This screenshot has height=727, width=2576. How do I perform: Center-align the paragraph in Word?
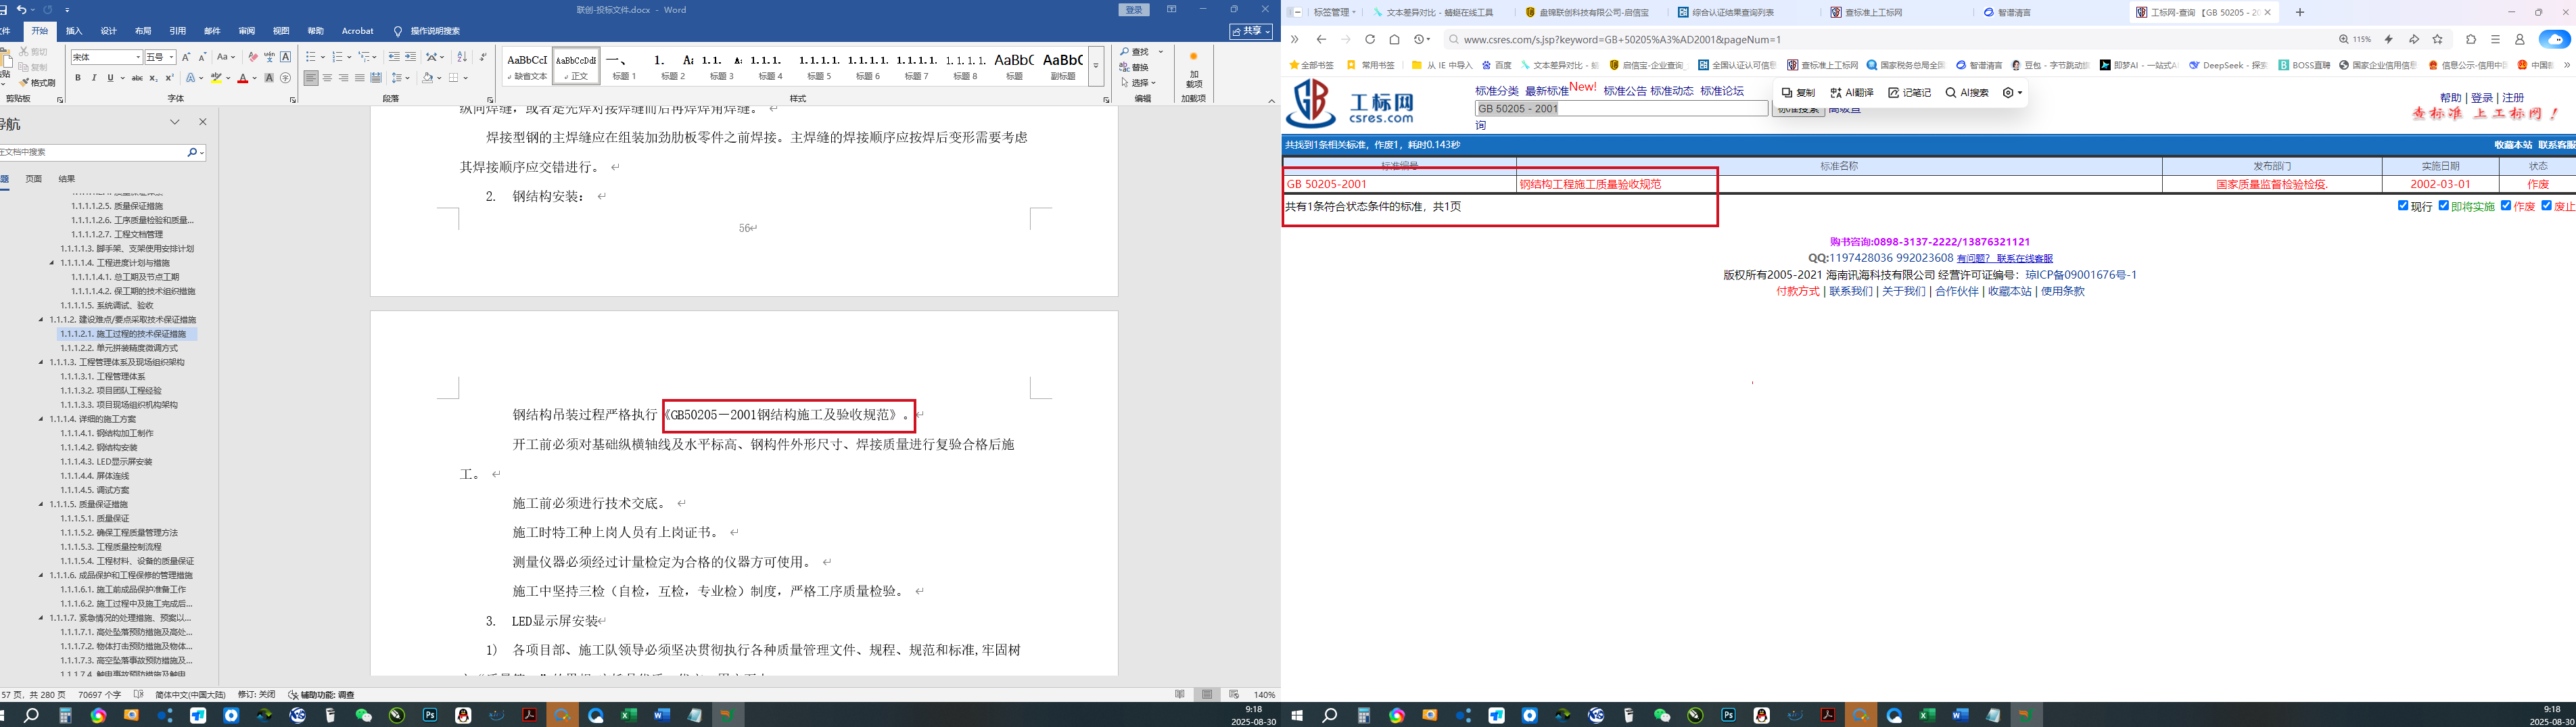327,78
